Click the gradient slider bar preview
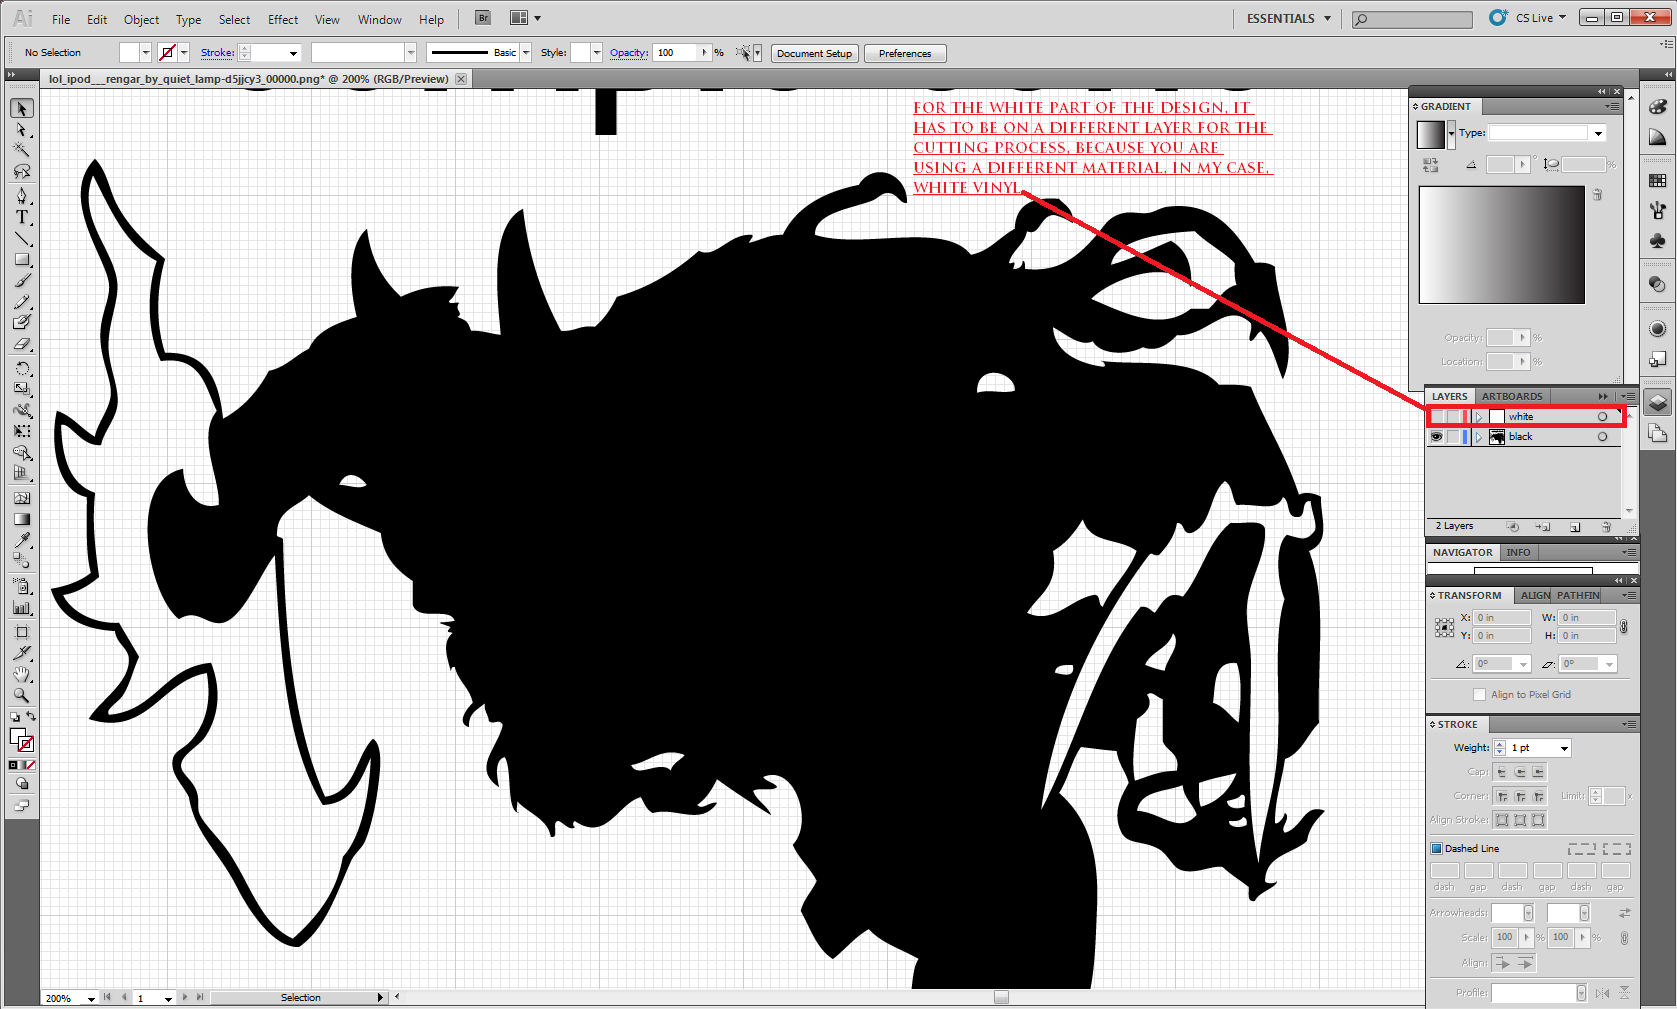 (x=1501, y=245)
